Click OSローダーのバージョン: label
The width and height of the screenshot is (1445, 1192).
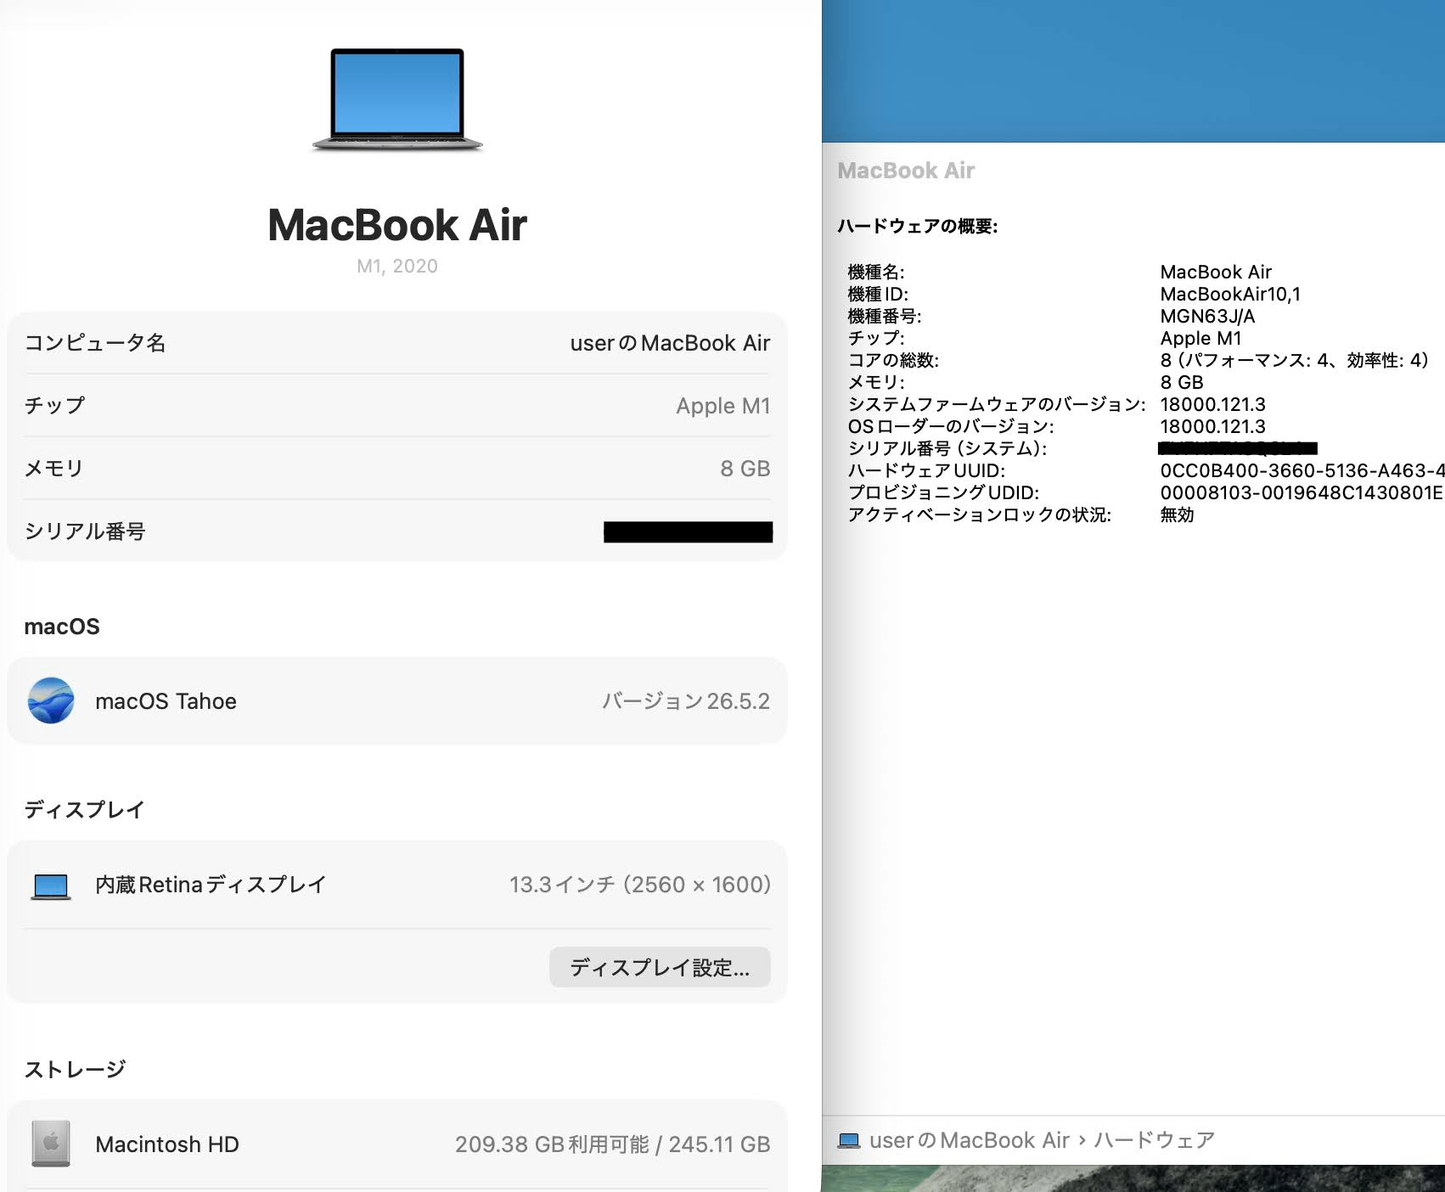(951, 426)
